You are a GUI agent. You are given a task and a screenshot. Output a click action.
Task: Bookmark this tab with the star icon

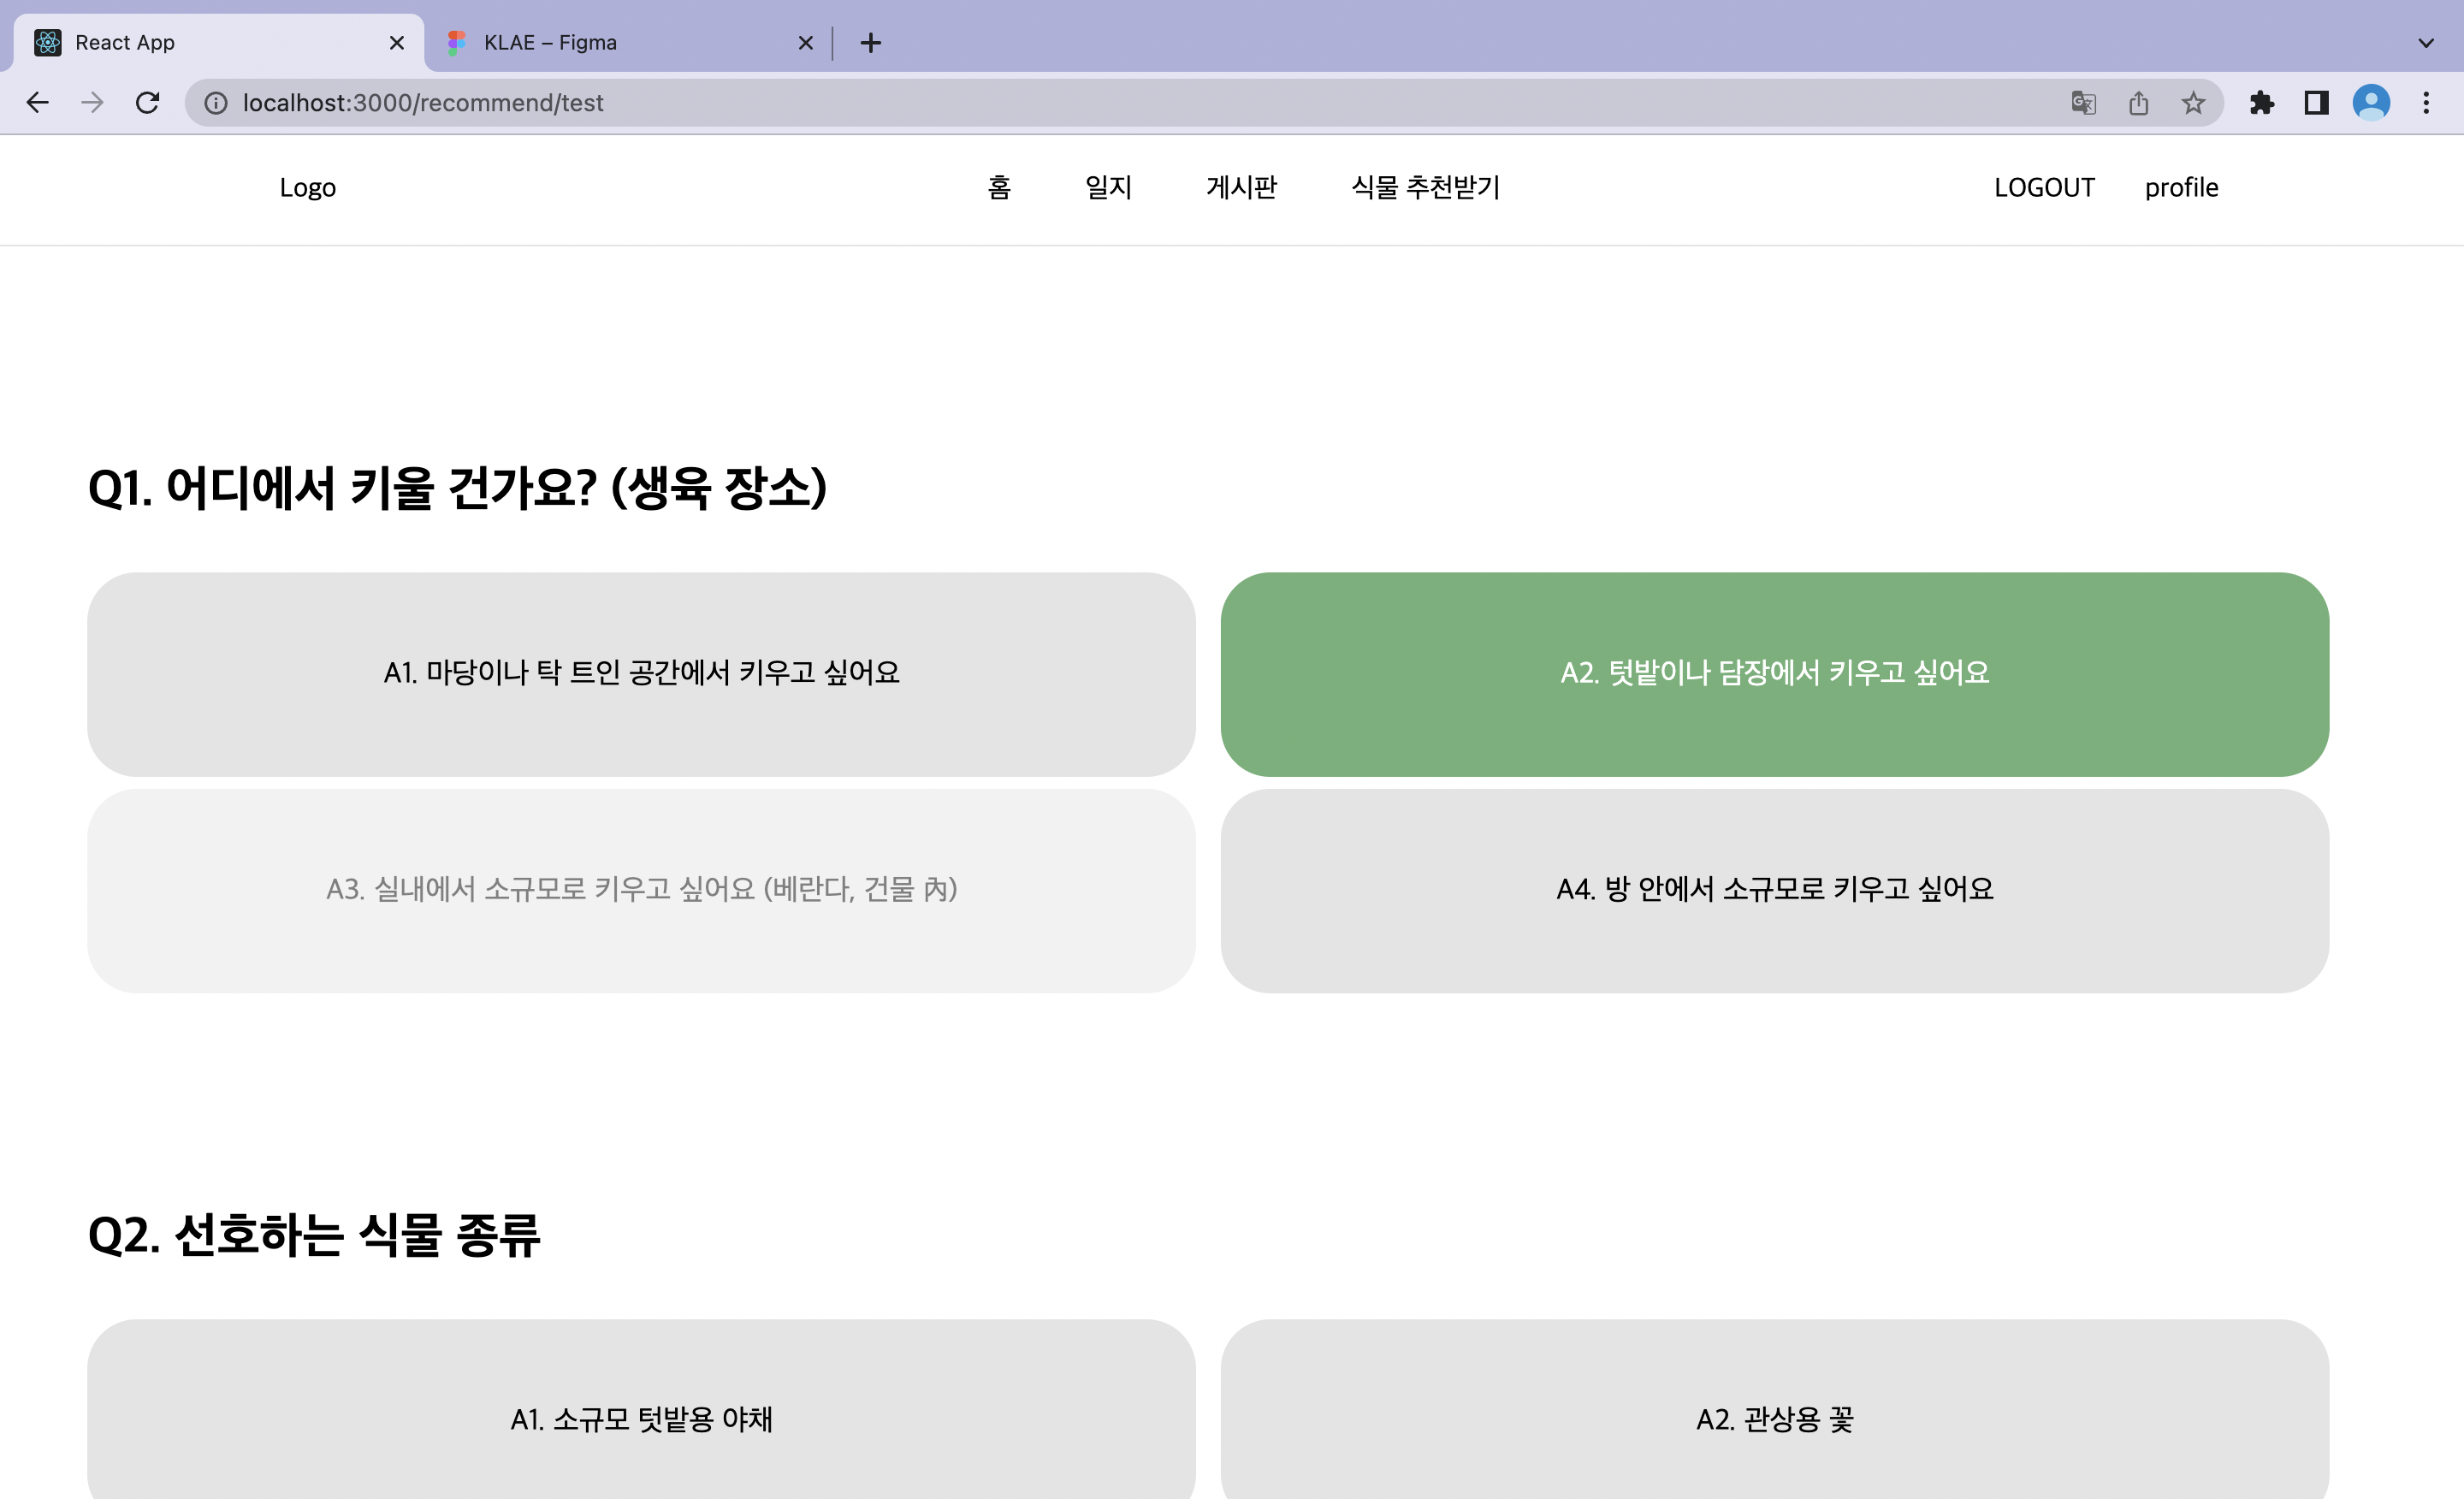point(2193,103)
